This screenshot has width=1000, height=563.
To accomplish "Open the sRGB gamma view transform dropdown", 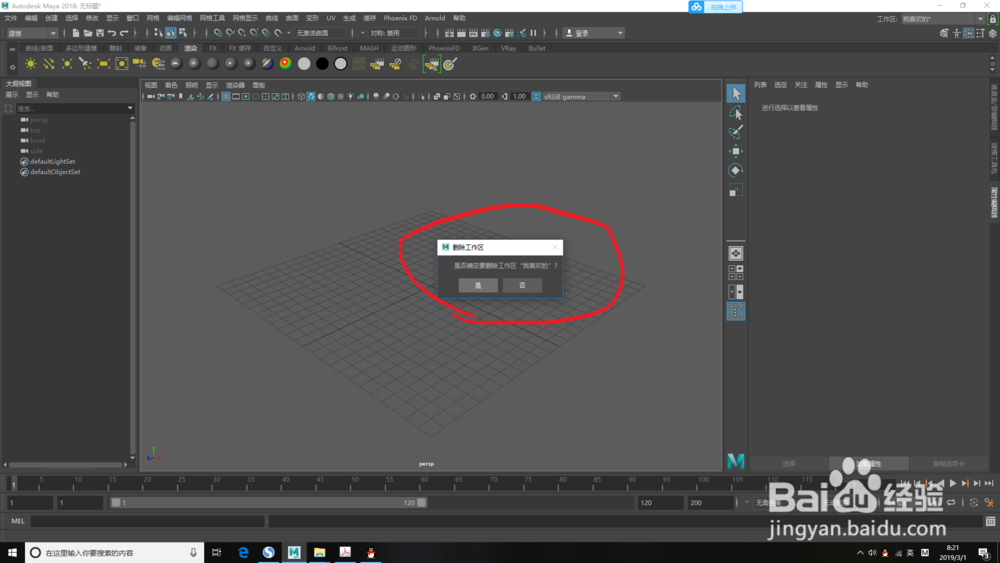I will 581,96.
